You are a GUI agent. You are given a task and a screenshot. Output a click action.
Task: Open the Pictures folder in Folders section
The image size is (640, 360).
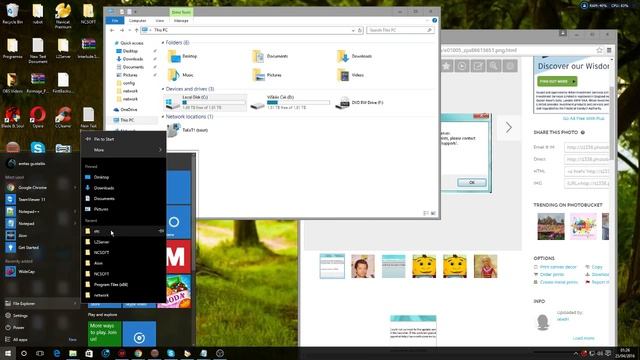pos(267,75)
